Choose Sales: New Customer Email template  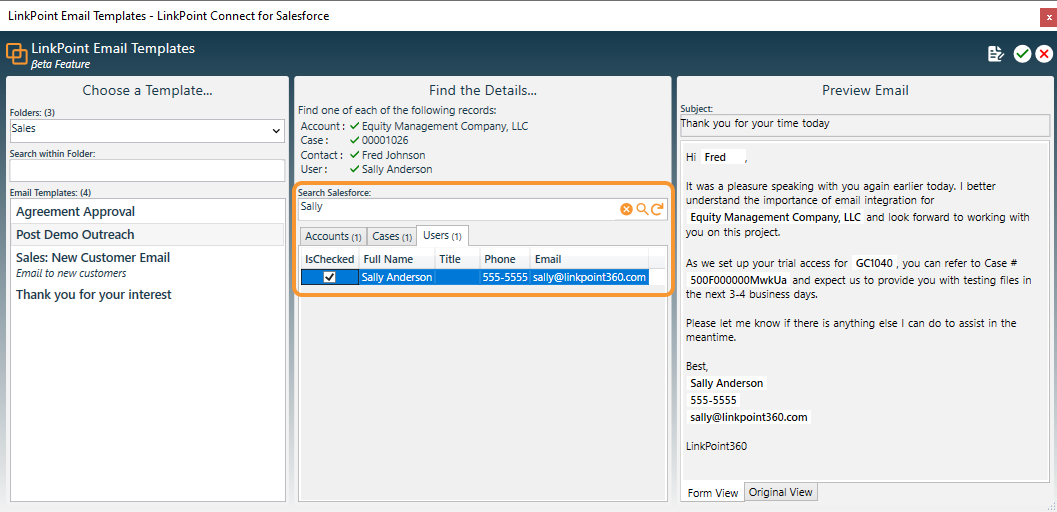[148, 264]
